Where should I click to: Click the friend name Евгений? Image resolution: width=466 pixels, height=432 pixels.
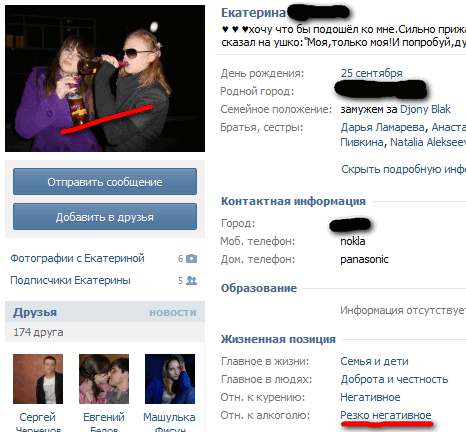pos(104,417)
